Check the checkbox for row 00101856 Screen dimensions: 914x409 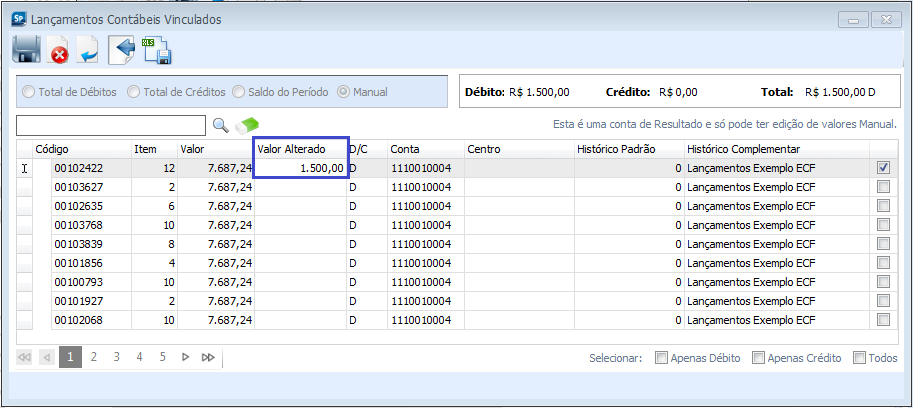pos(884,263)
